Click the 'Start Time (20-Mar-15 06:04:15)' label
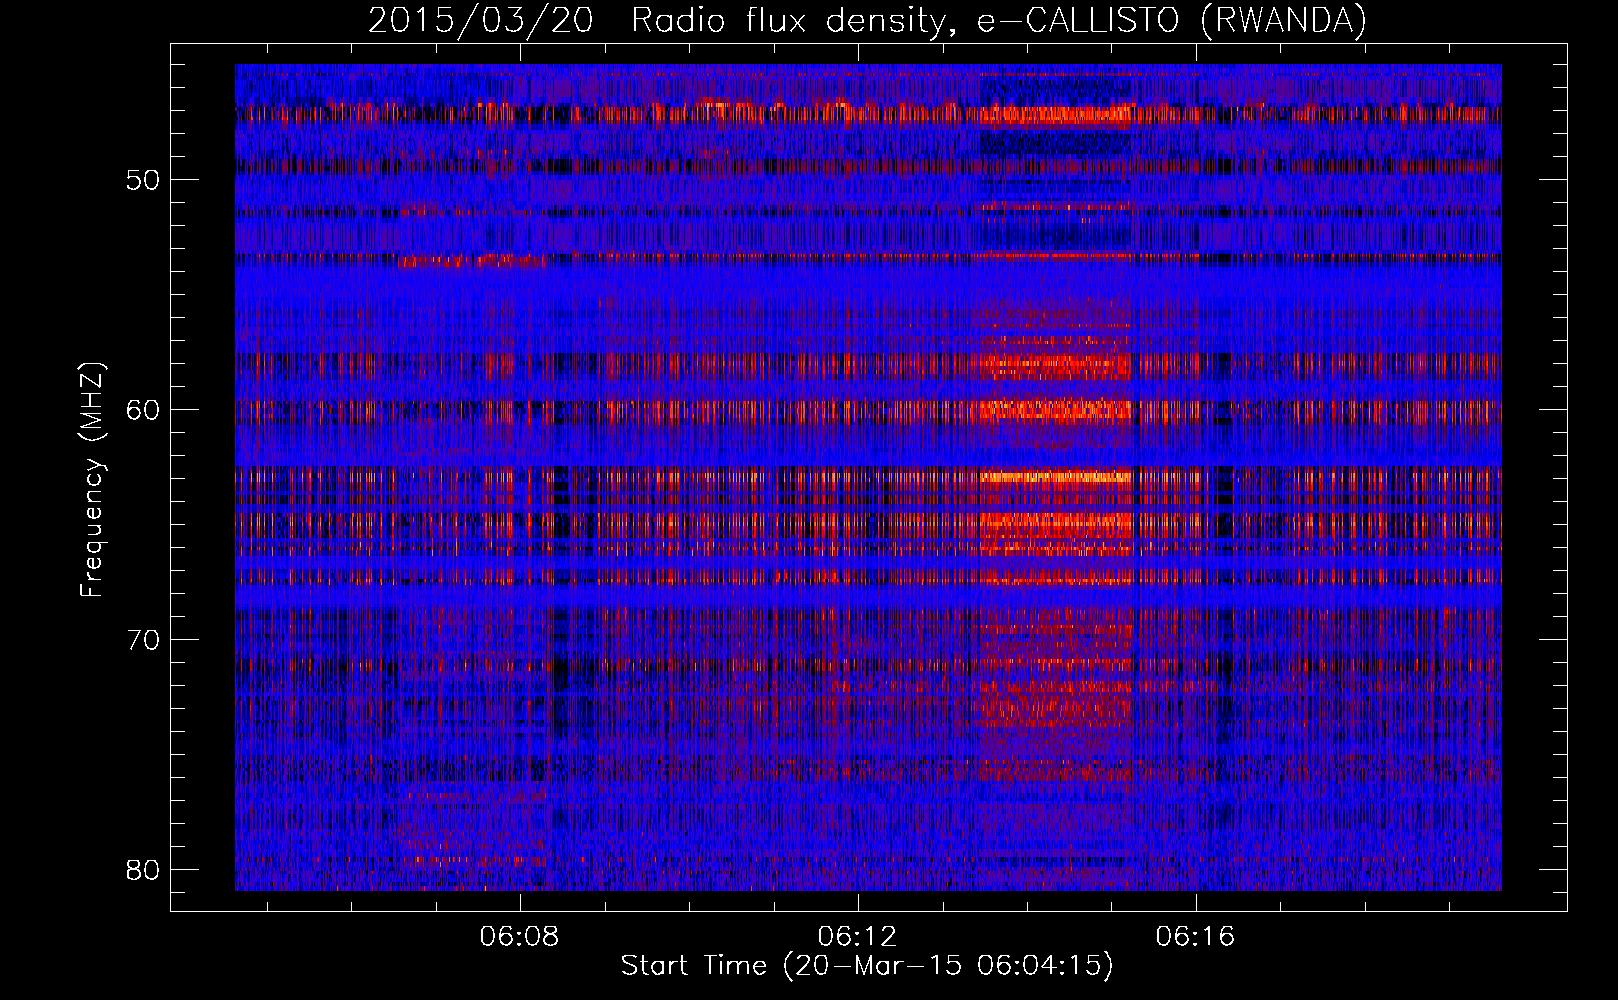The image size is (1618, 1000). pyautogui.click(x=867, y=966)
